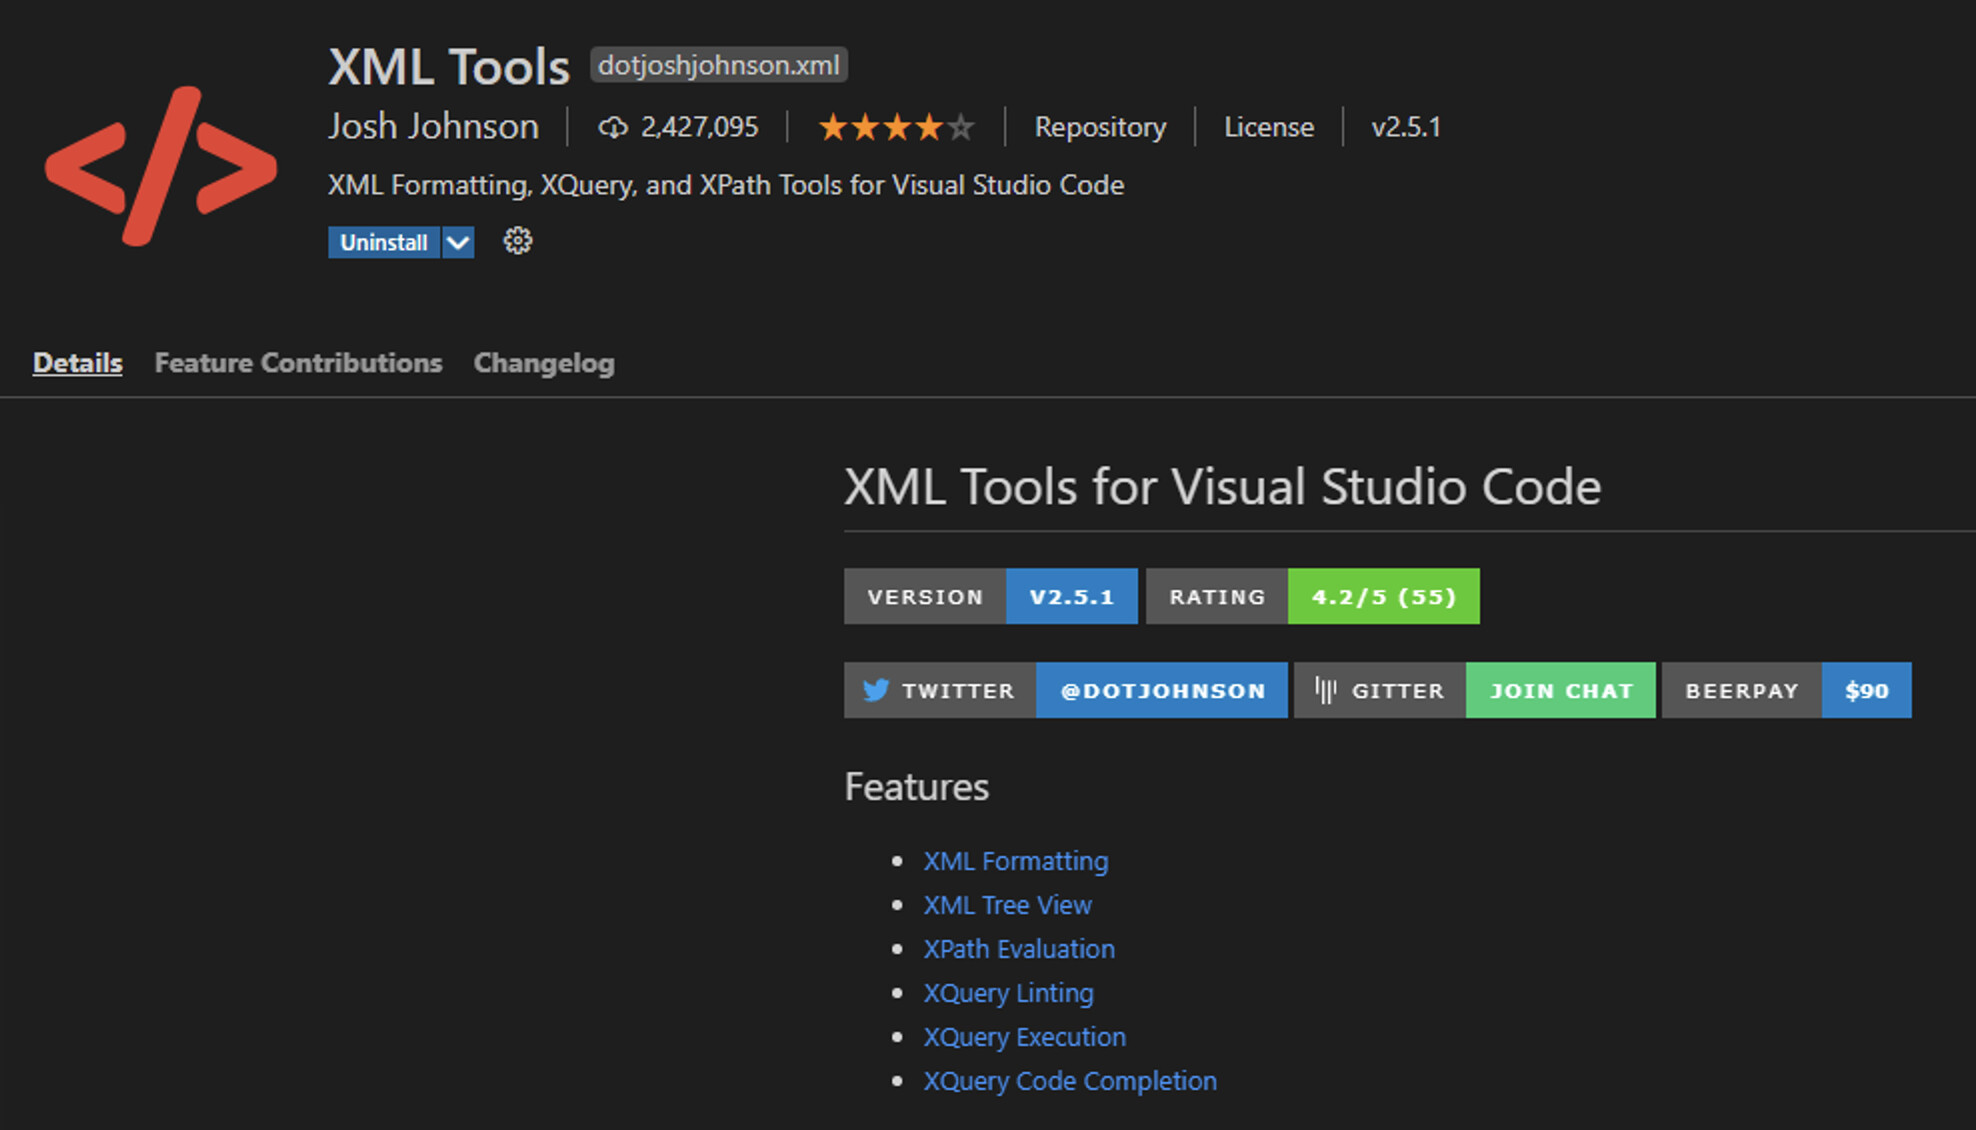This screenshot has width=1976, height=1130.
Task: Open the XML Tree View link
Action: 1008,905
